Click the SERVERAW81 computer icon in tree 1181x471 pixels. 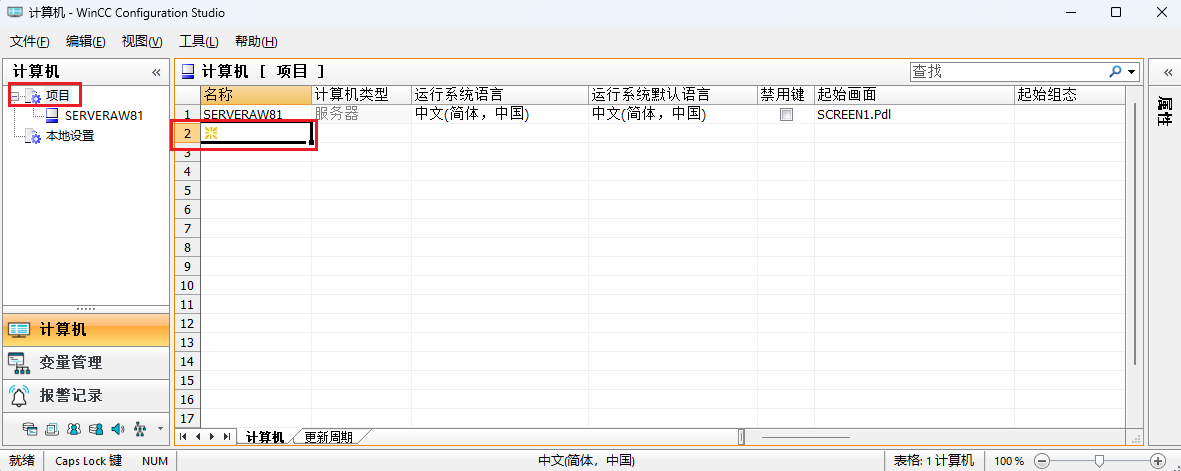(52, 116)
